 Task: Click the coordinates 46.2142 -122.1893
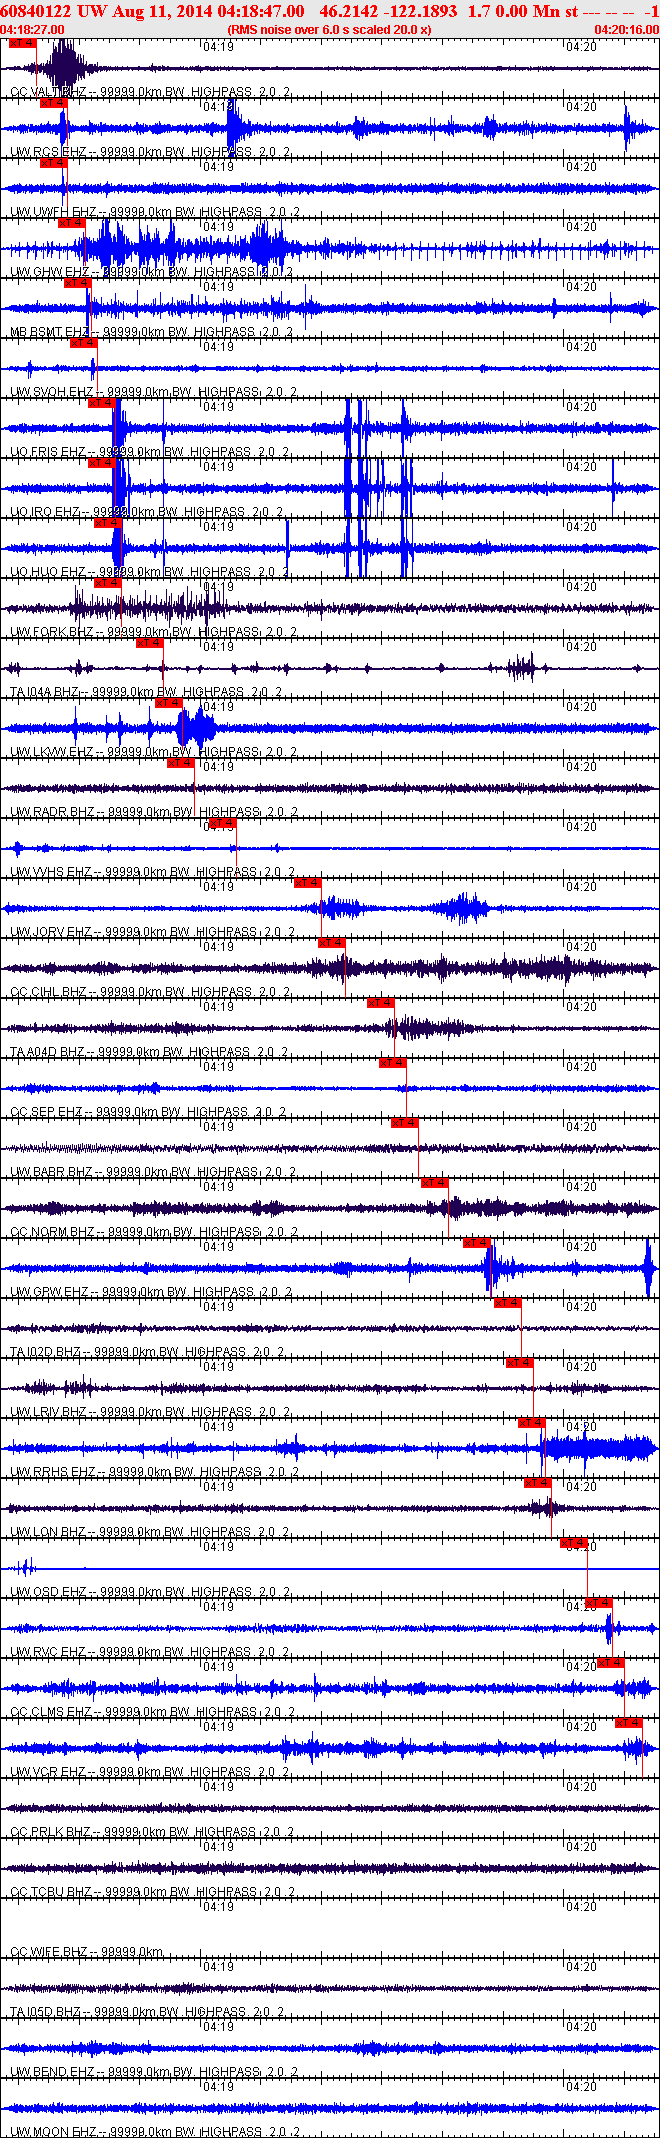coord(388,11)
